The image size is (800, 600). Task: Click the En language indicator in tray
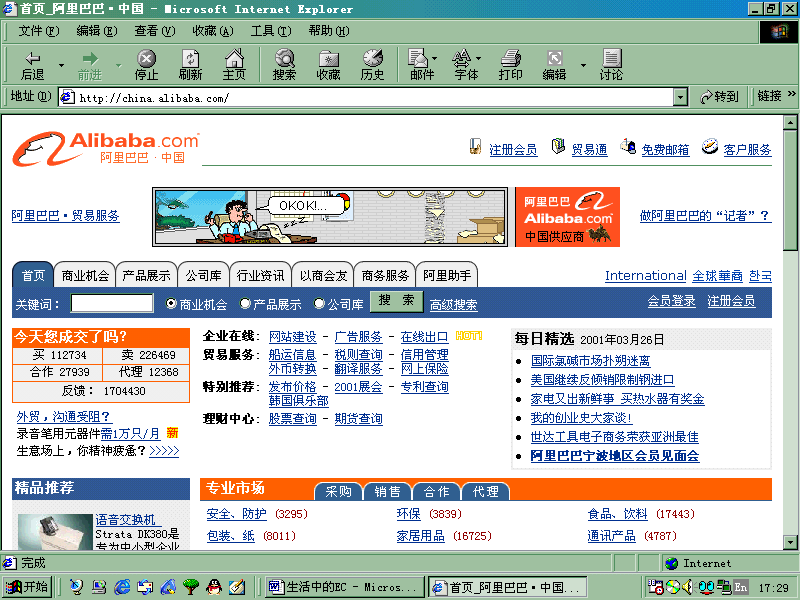tap(741, 587)
